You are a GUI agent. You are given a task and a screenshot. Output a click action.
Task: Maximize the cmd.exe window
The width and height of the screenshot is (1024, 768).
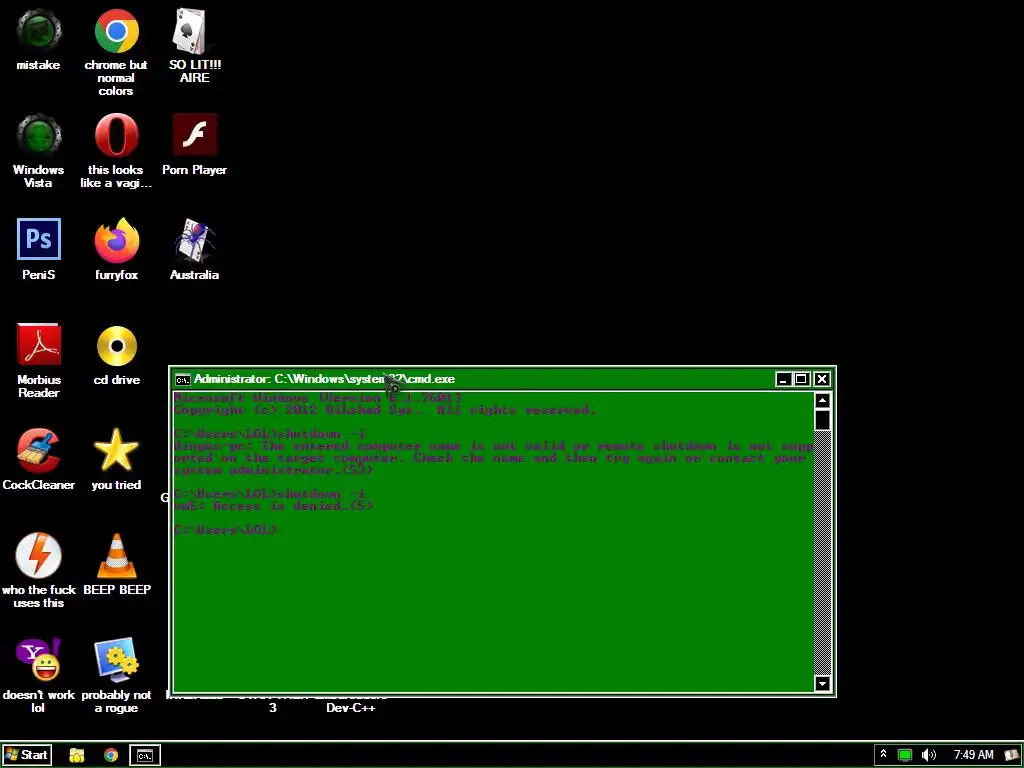(801, 379)
